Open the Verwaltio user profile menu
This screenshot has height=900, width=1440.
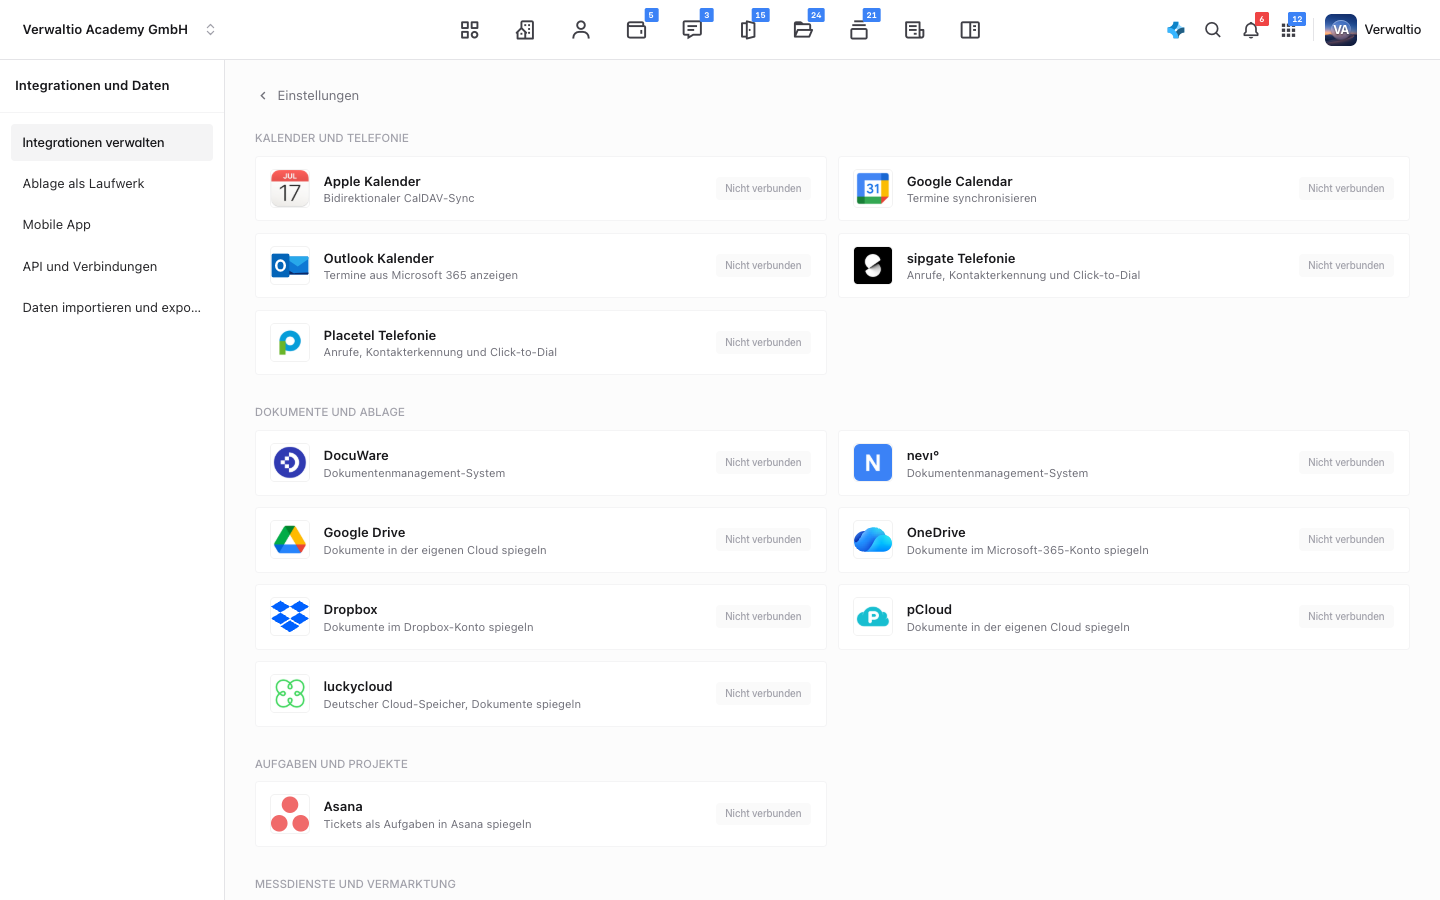[x=1373, y=30]
